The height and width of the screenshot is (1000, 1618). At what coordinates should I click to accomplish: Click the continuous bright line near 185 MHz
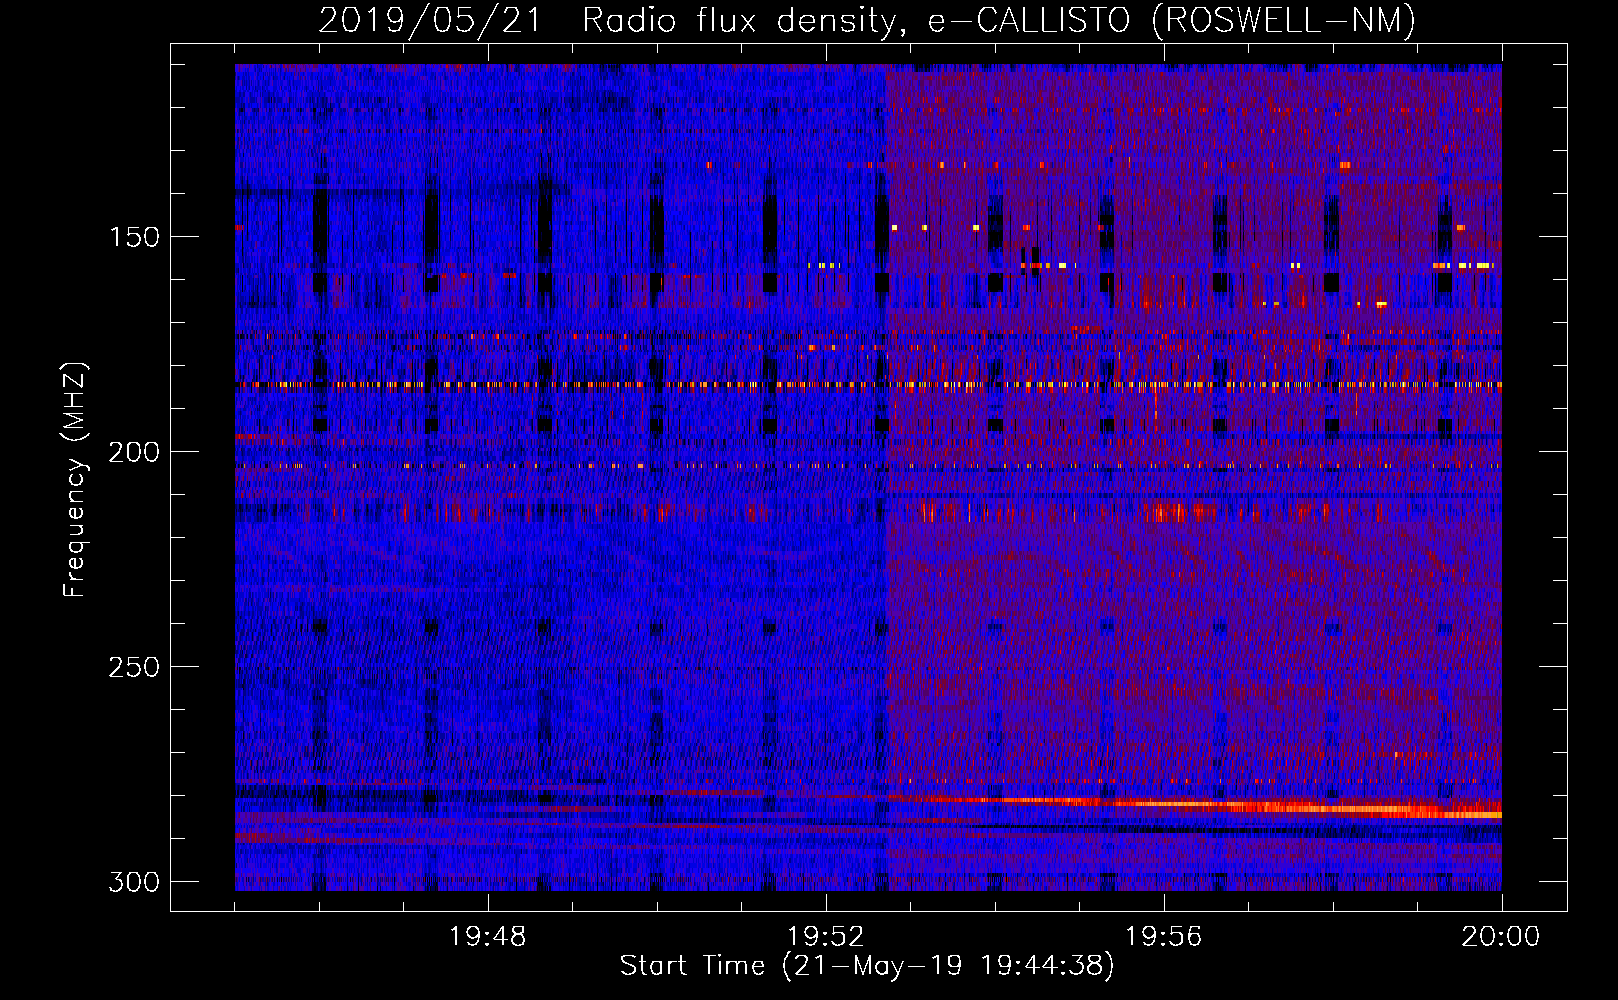pos(868,384)
